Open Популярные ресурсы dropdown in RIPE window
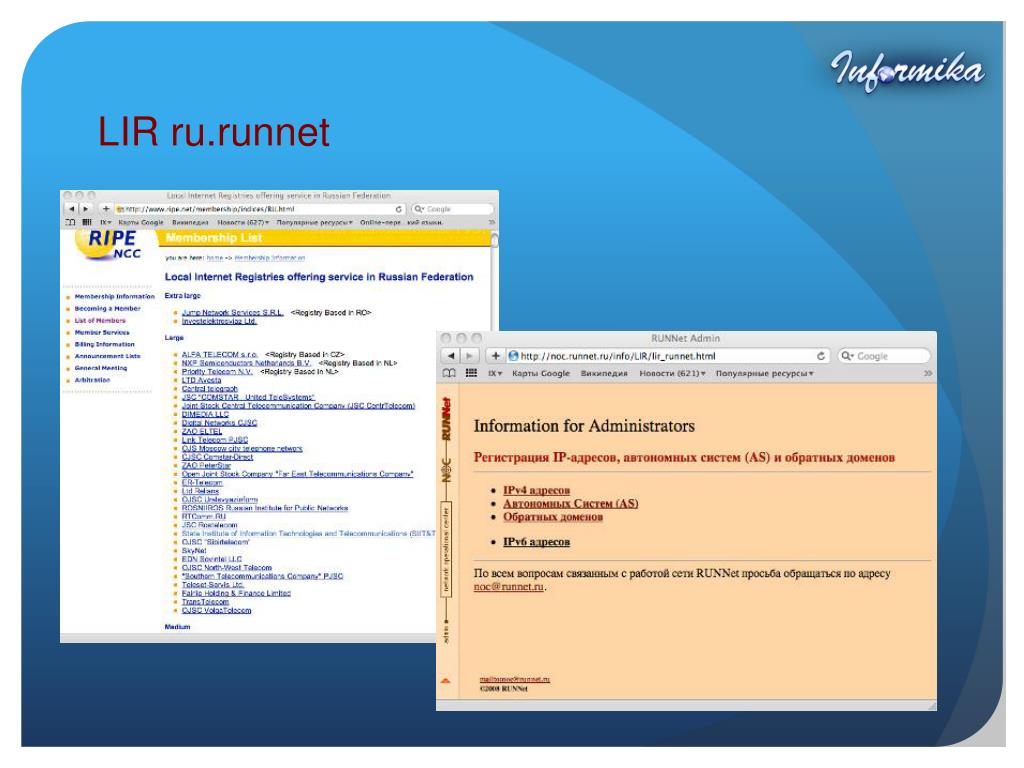 click(314, 222)
